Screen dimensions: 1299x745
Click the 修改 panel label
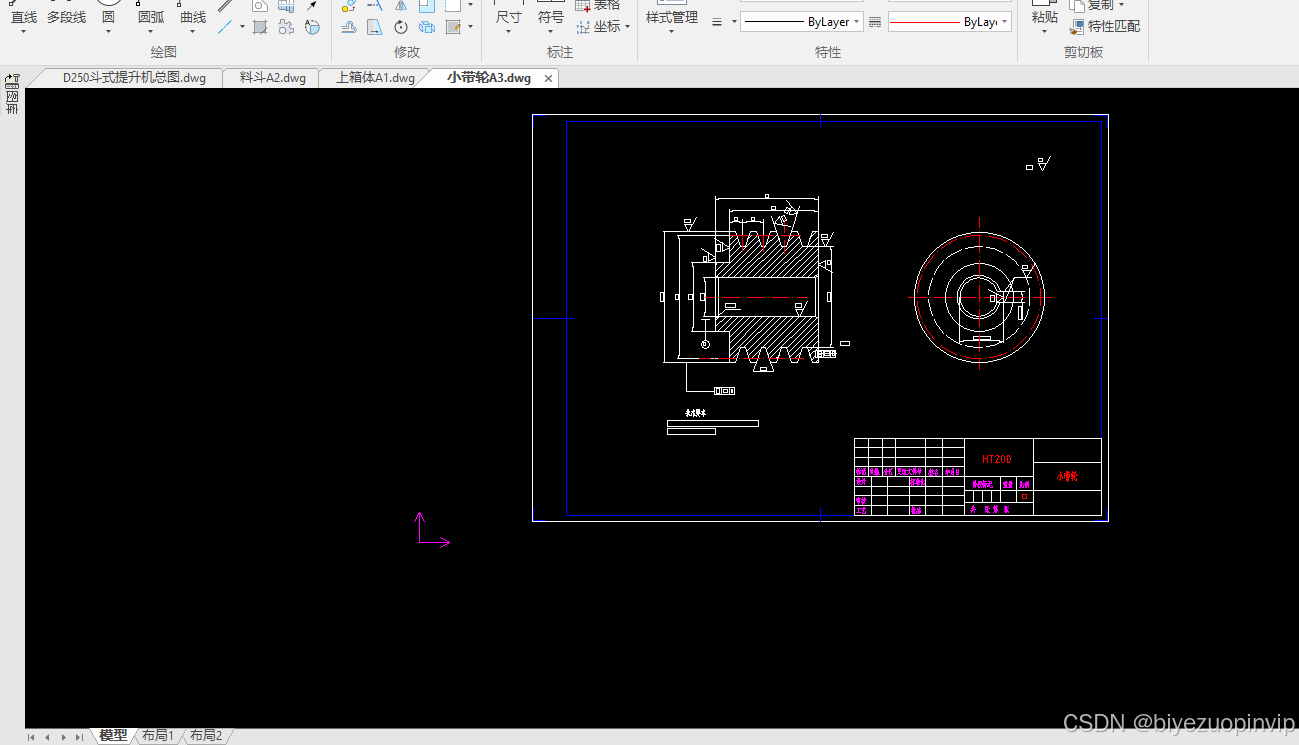(x=406, y=52)
